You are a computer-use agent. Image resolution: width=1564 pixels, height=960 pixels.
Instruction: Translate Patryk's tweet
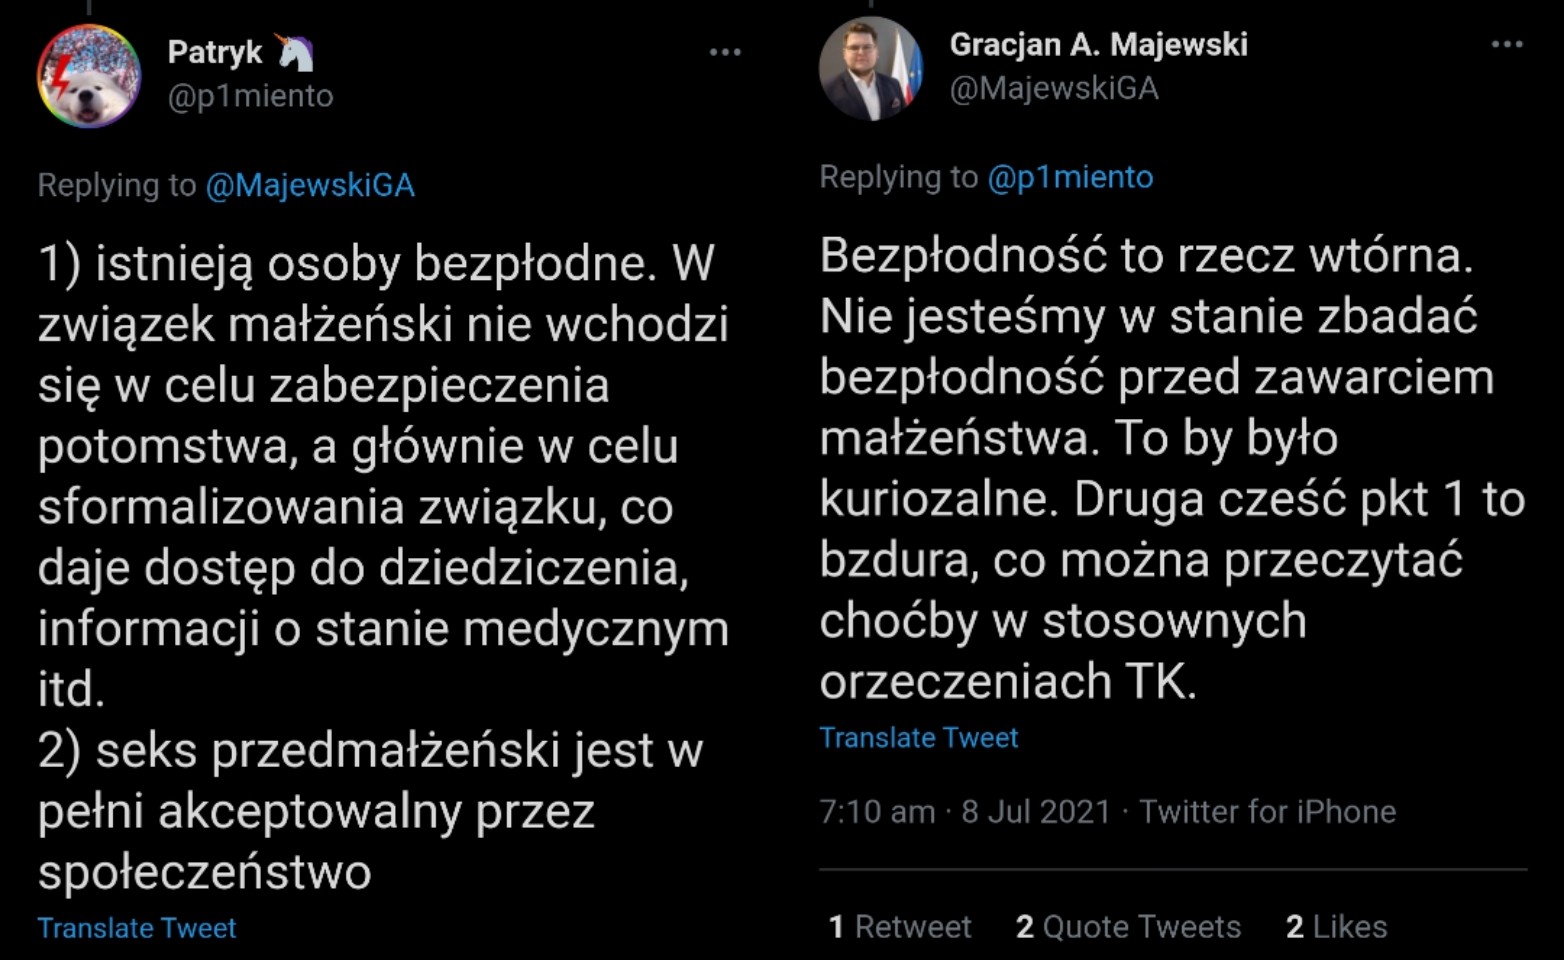tap(137, 928)
